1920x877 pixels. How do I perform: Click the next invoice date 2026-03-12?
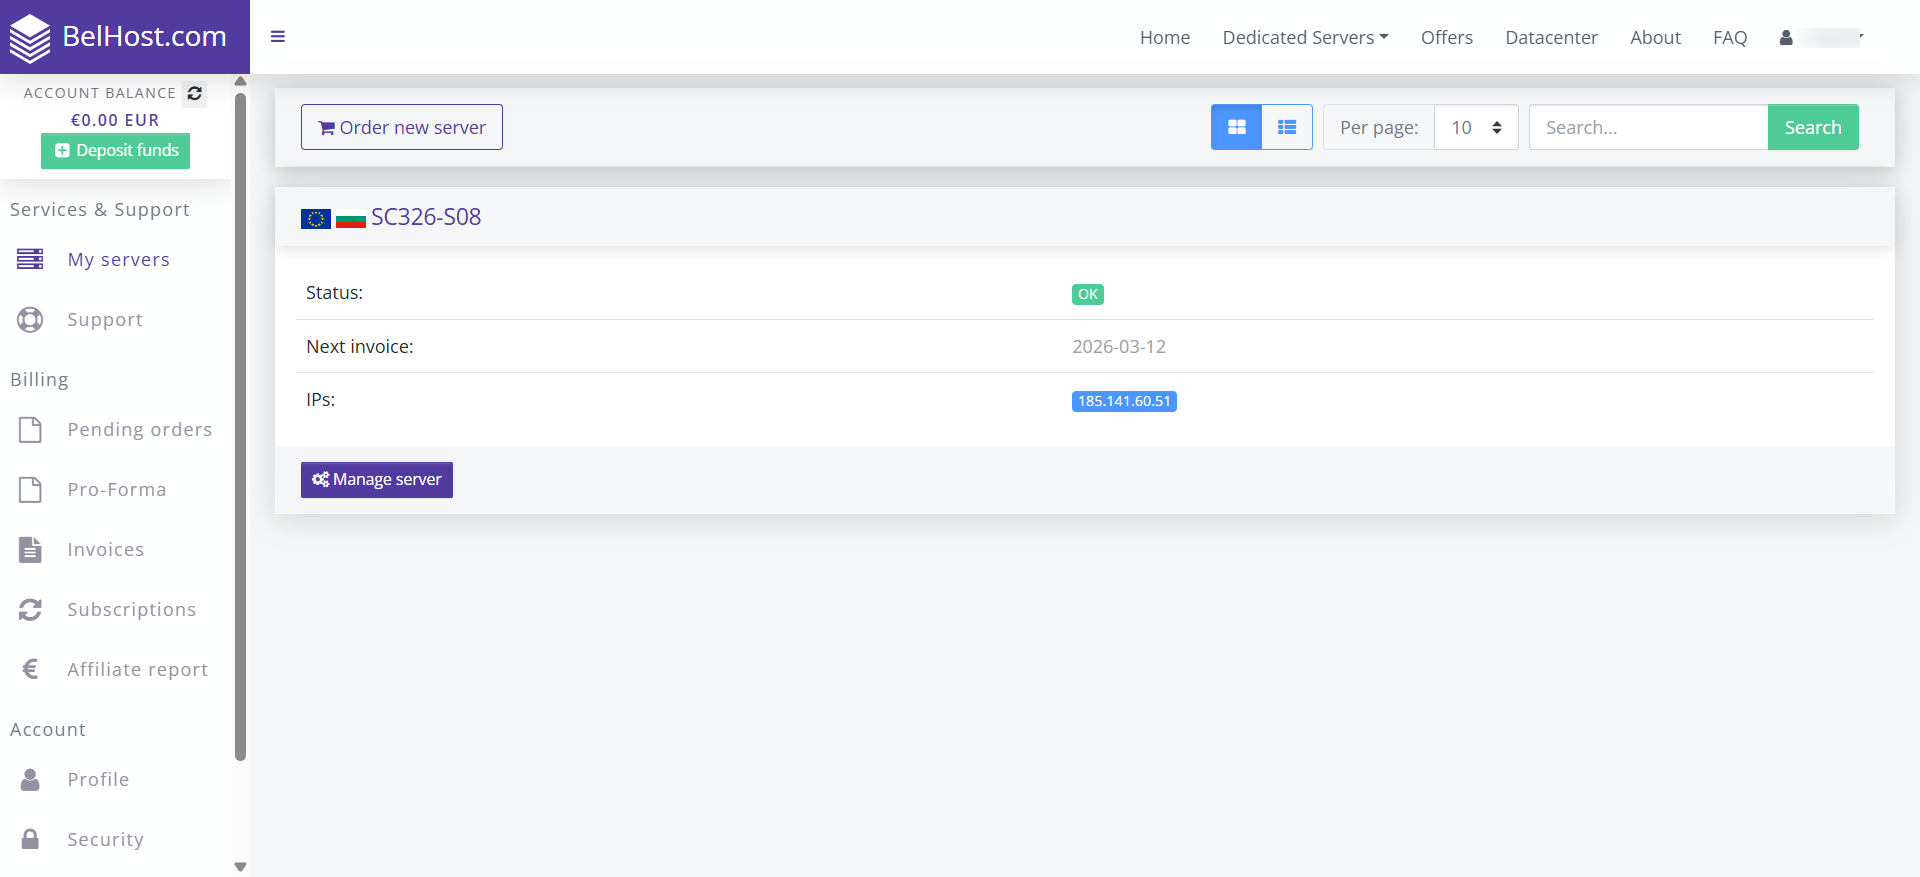[x=1119, y=347]
